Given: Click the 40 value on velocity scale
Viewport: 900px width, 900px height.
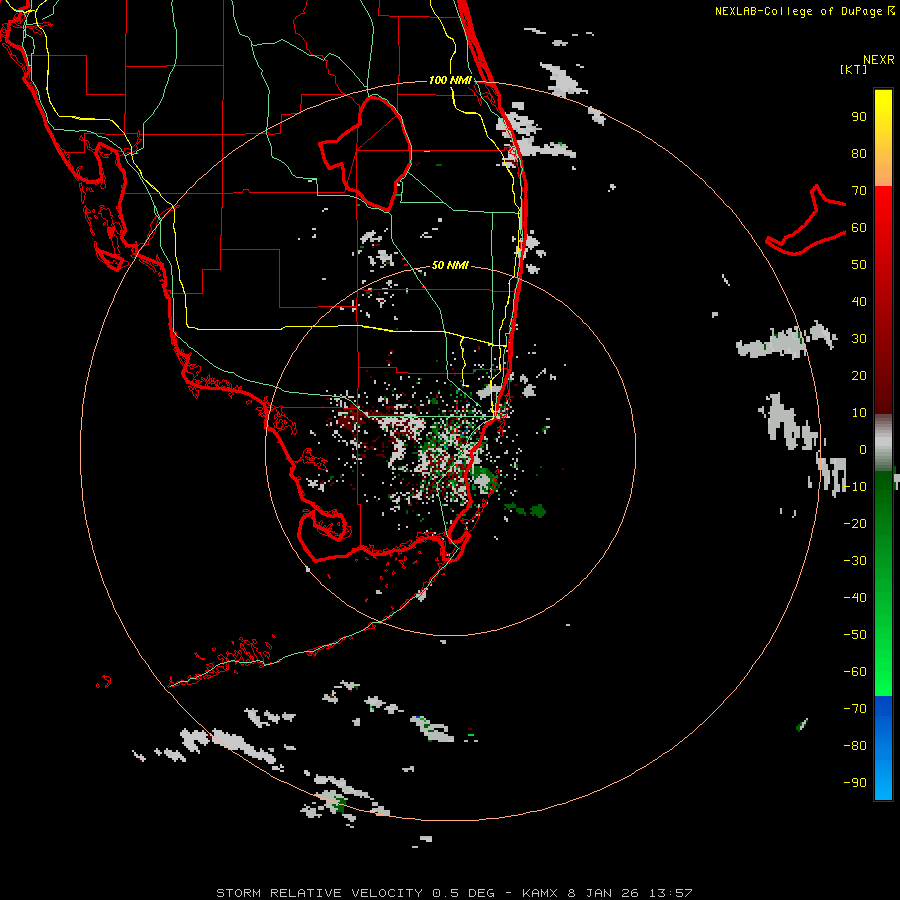Looking at the screenshot, I should click(859, 302).
